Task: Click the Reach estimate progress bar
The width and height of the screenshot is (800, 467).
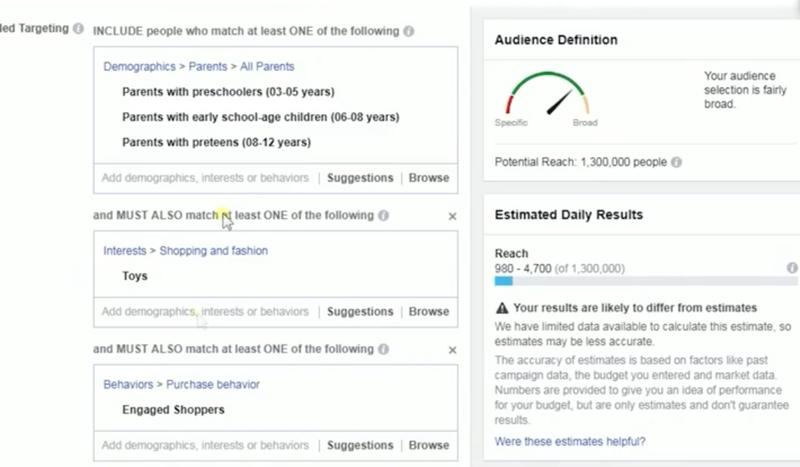Action: coord(640,282)
